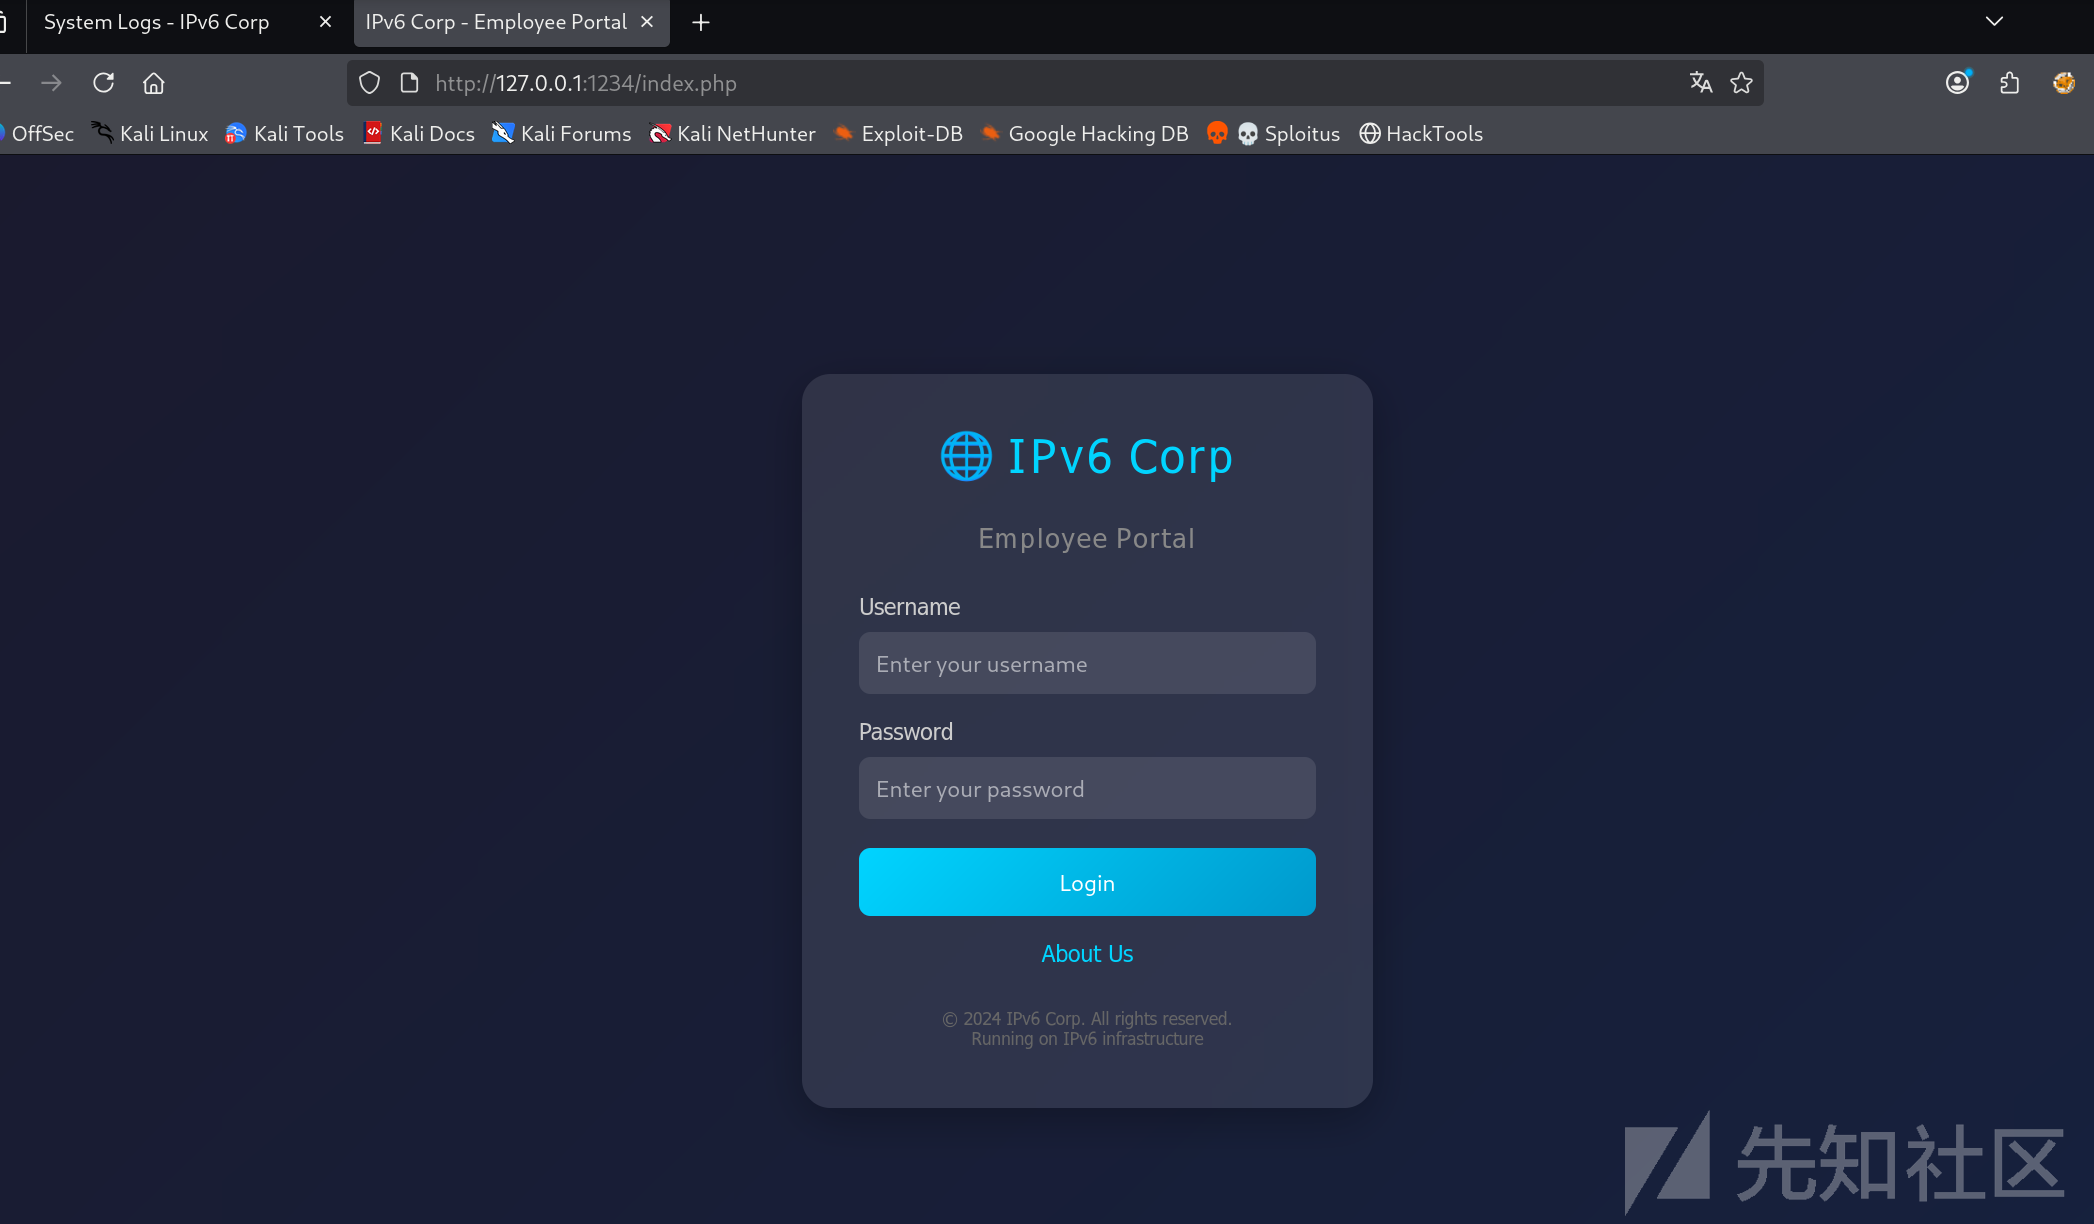Open the Kali Linux bookmark
Viewport: 2094px width, 1224px height.
(150, 134)
